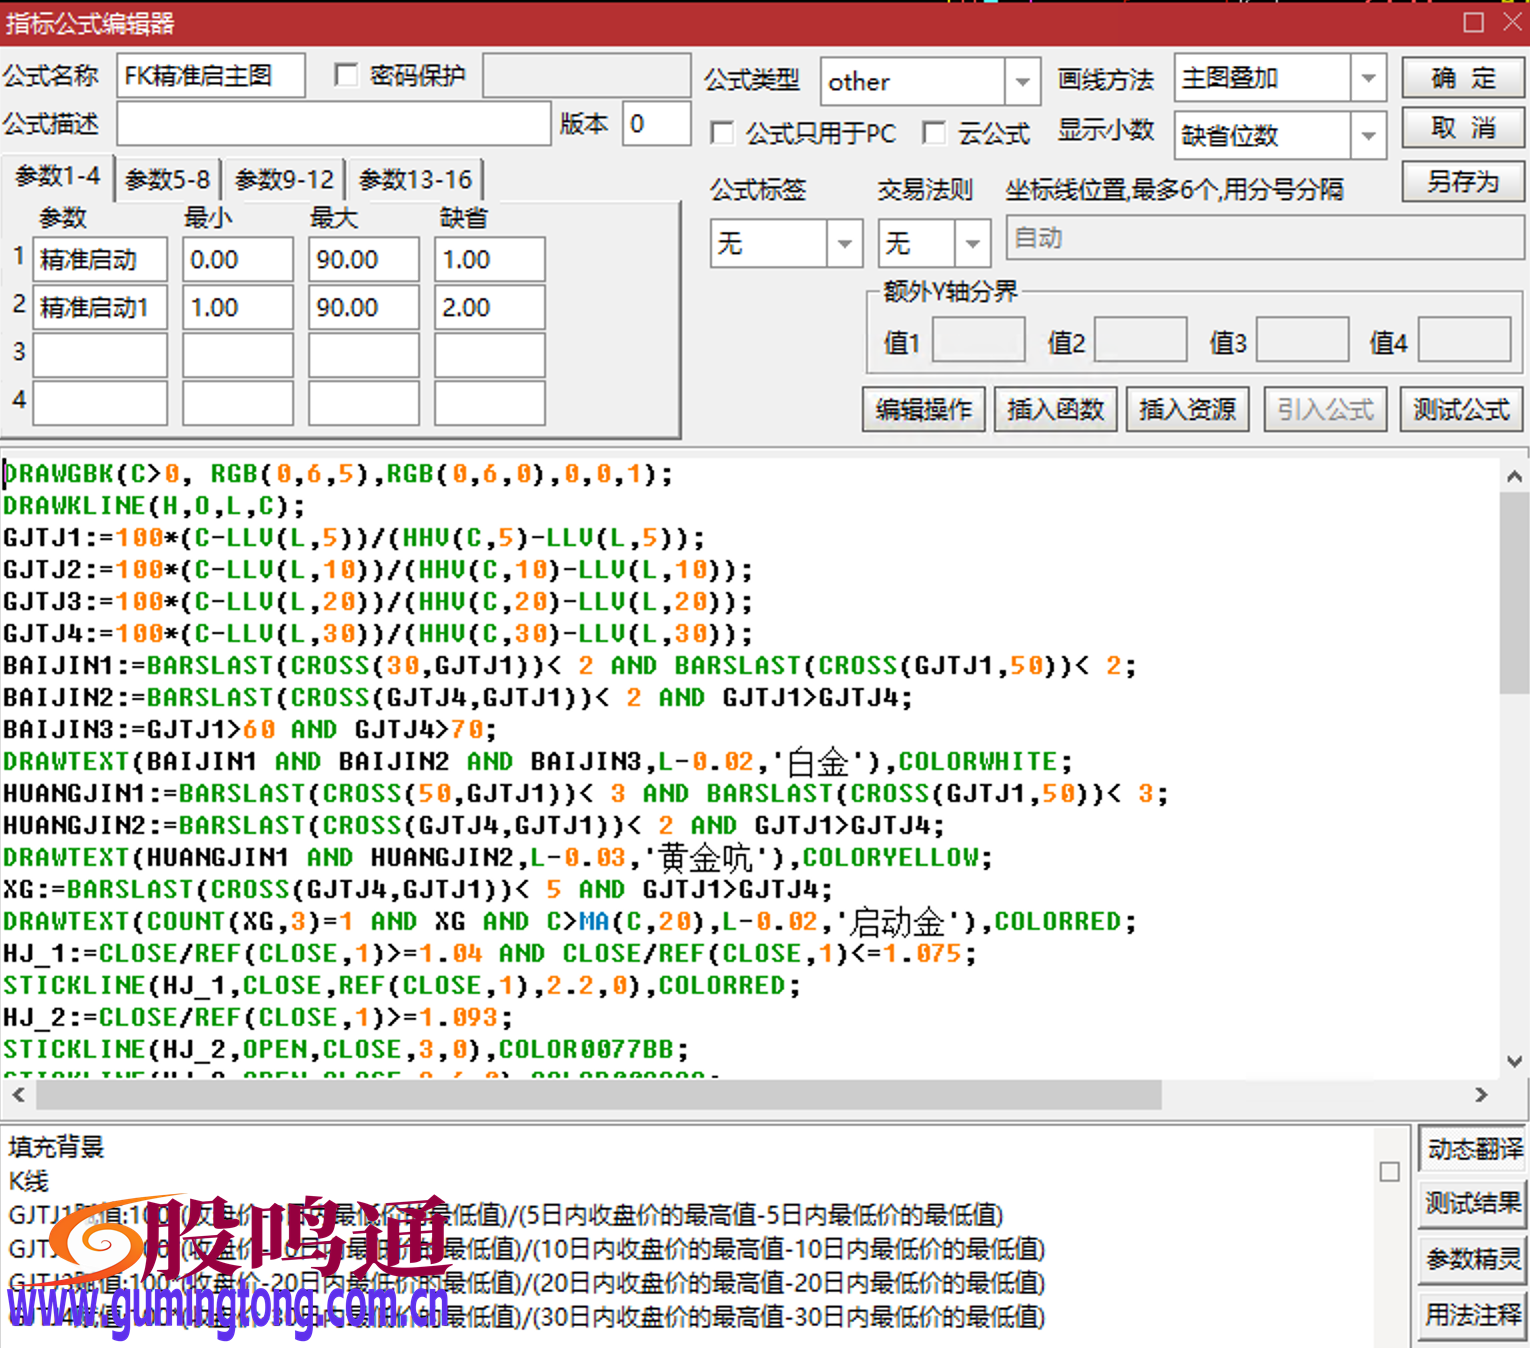Enable the 云公式 checkbox

[x=934, y=133]
